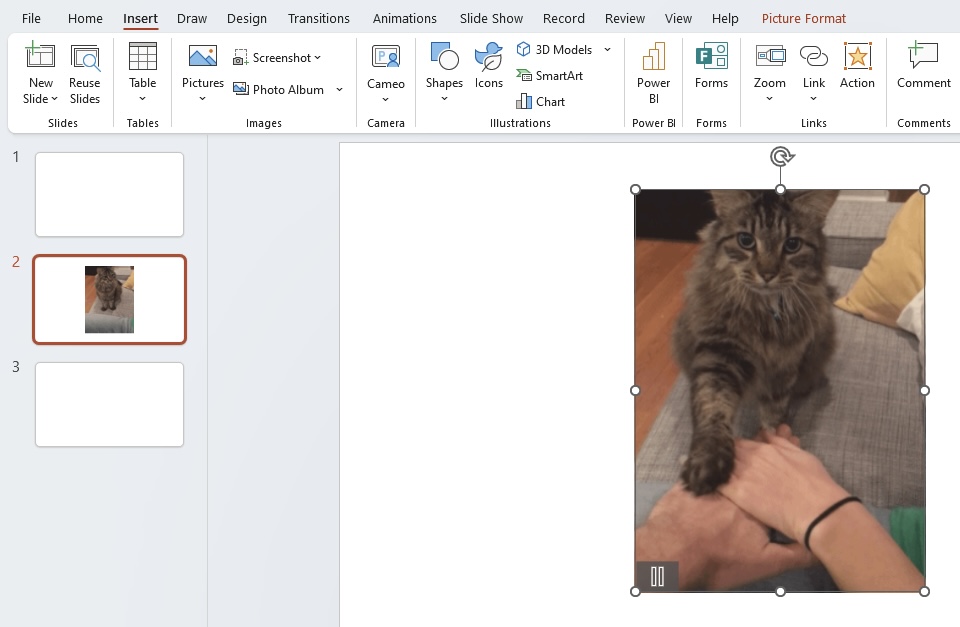Insert a Chart
Image resolution: width=960 pixels, height=627 pixels.
(x=541, y=102)
